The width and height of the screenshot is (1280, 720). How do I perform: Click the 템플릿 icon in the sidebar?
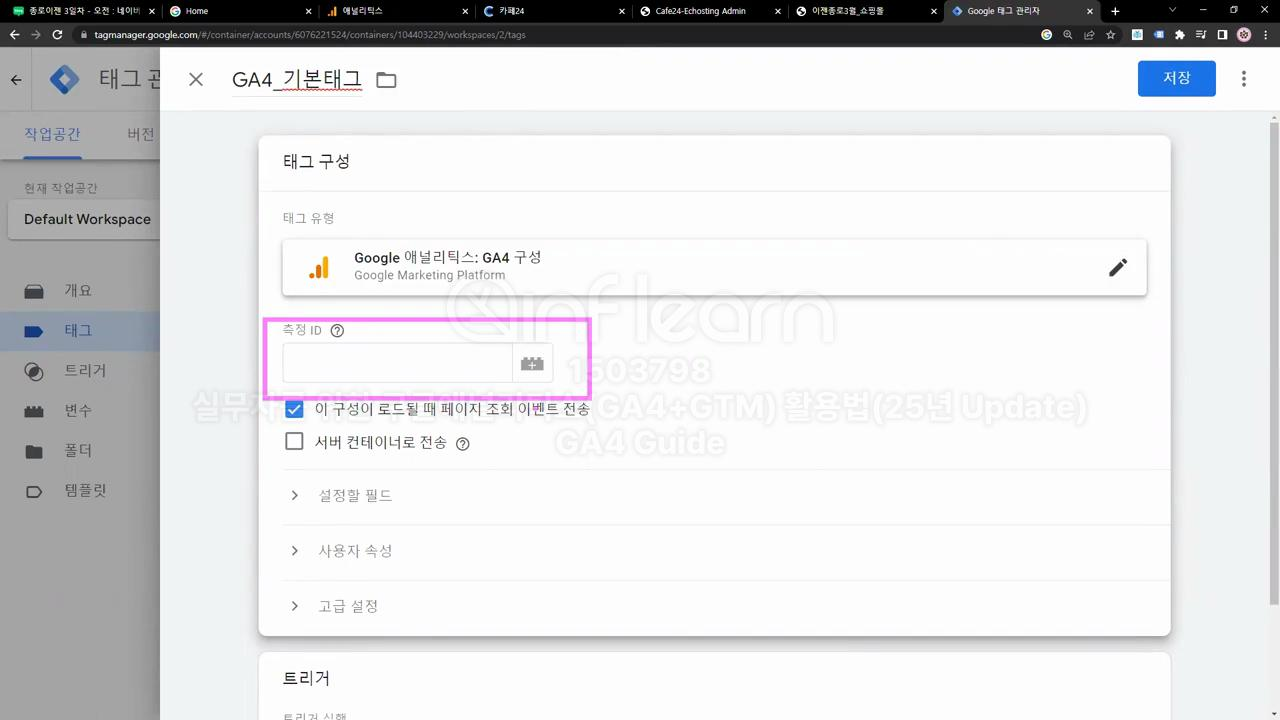point(34,491)
